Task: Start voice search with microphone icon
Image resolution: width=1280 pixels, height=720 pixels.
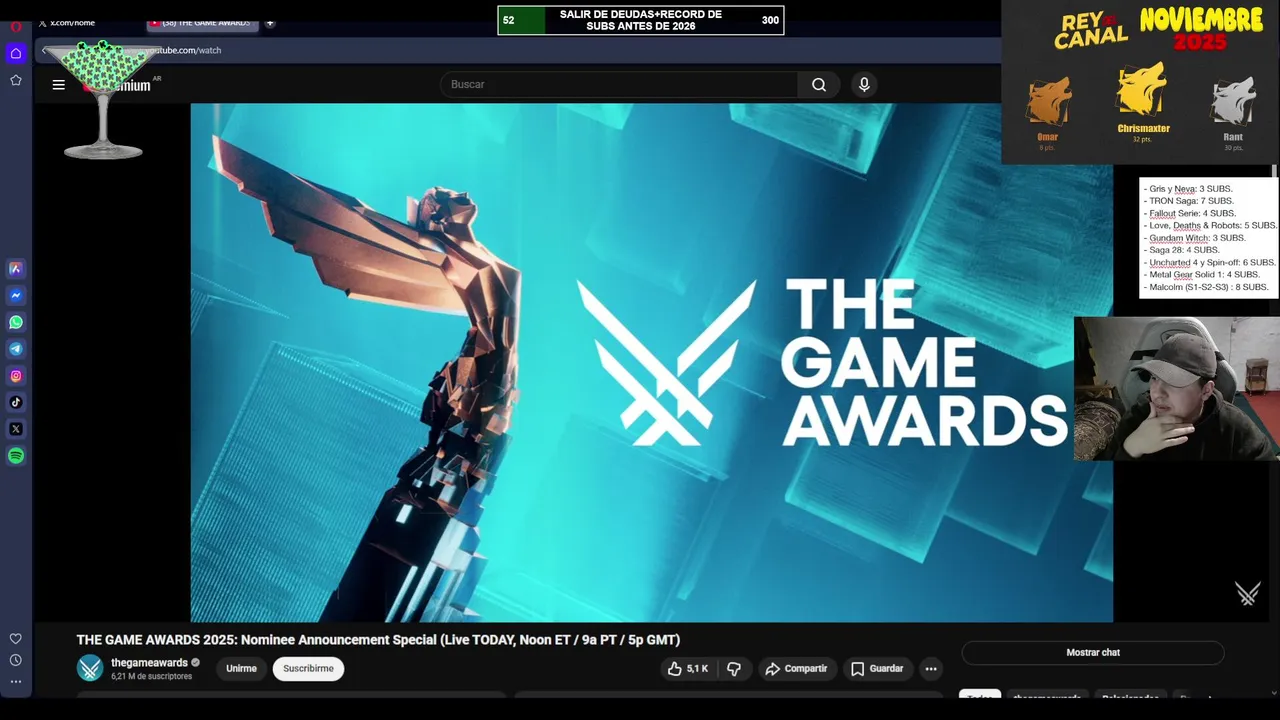Action: click(864, 85)
